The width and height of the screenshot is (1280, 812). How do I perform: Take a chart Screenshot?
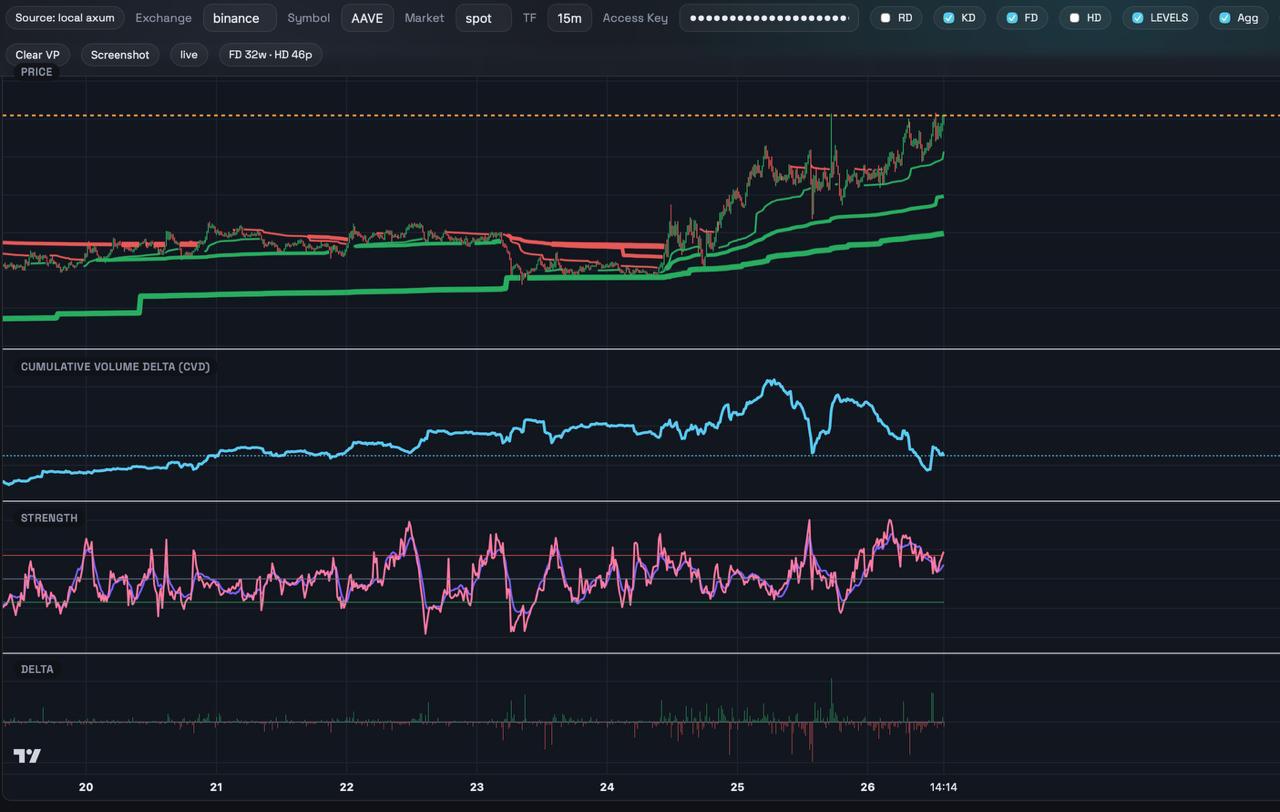(120, 55)
